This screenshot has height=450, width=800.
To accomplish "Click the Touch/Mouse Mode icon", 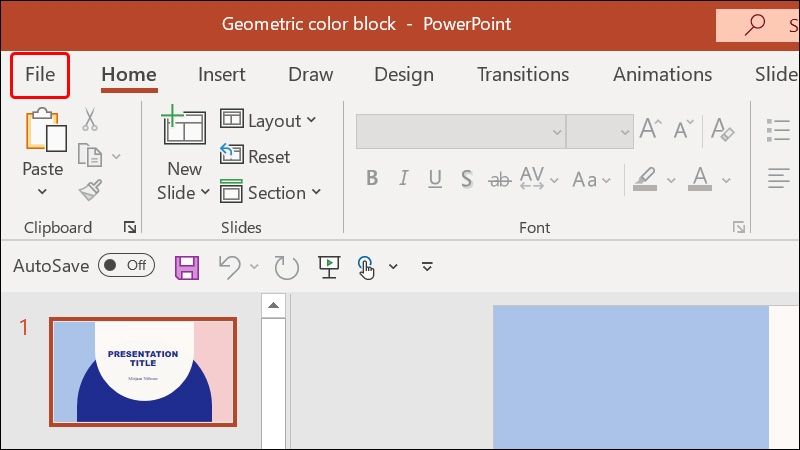I will click(366, 267).
